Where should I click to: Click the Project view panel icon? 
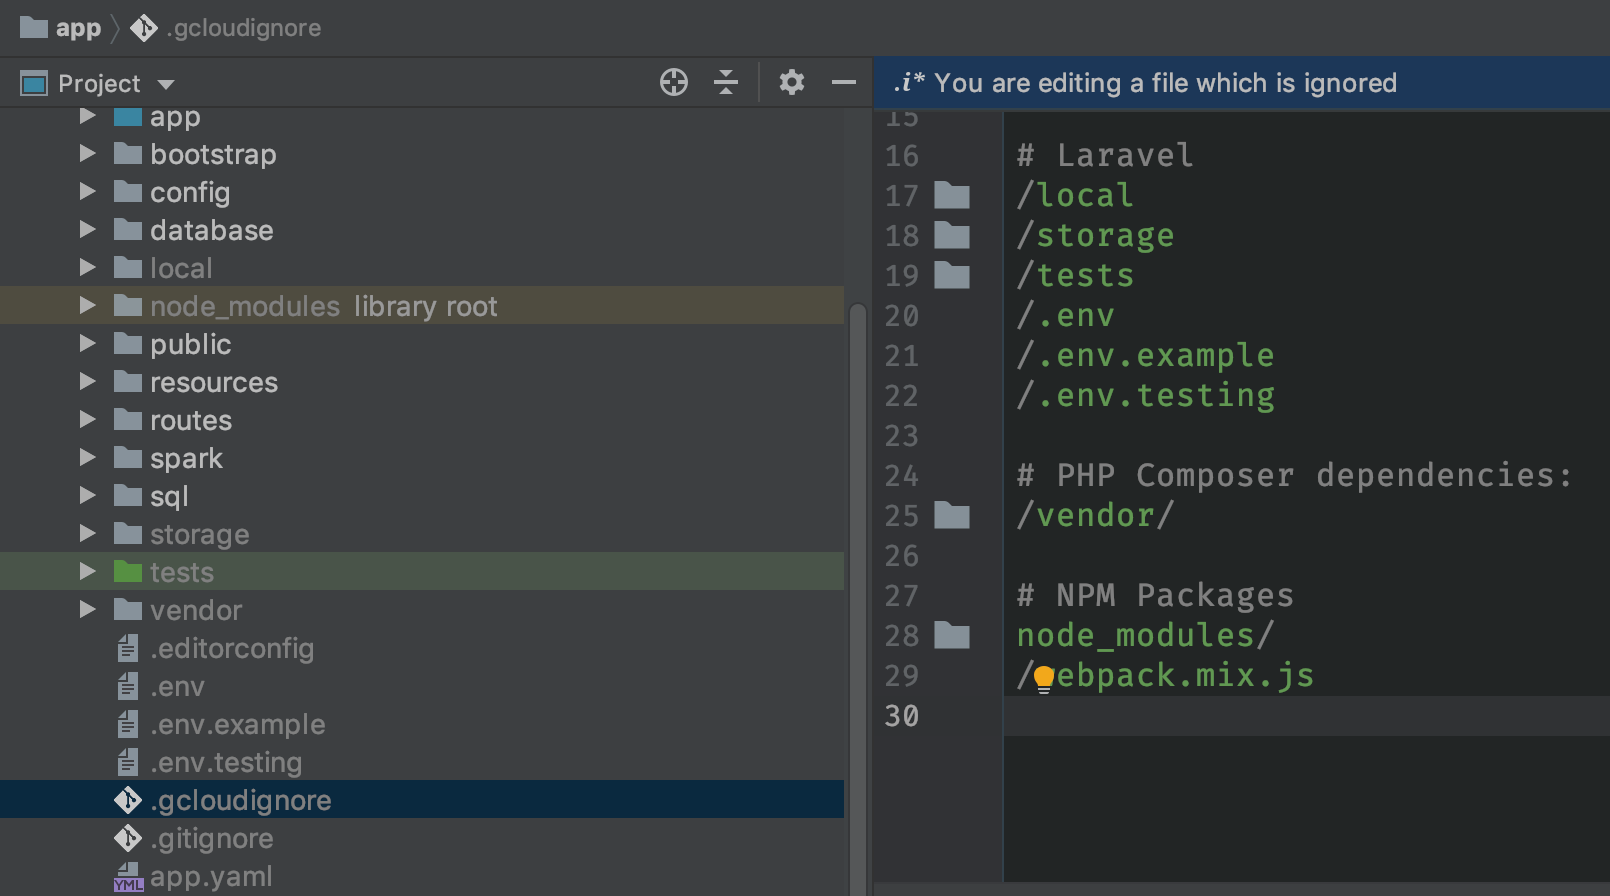(34, 83)
